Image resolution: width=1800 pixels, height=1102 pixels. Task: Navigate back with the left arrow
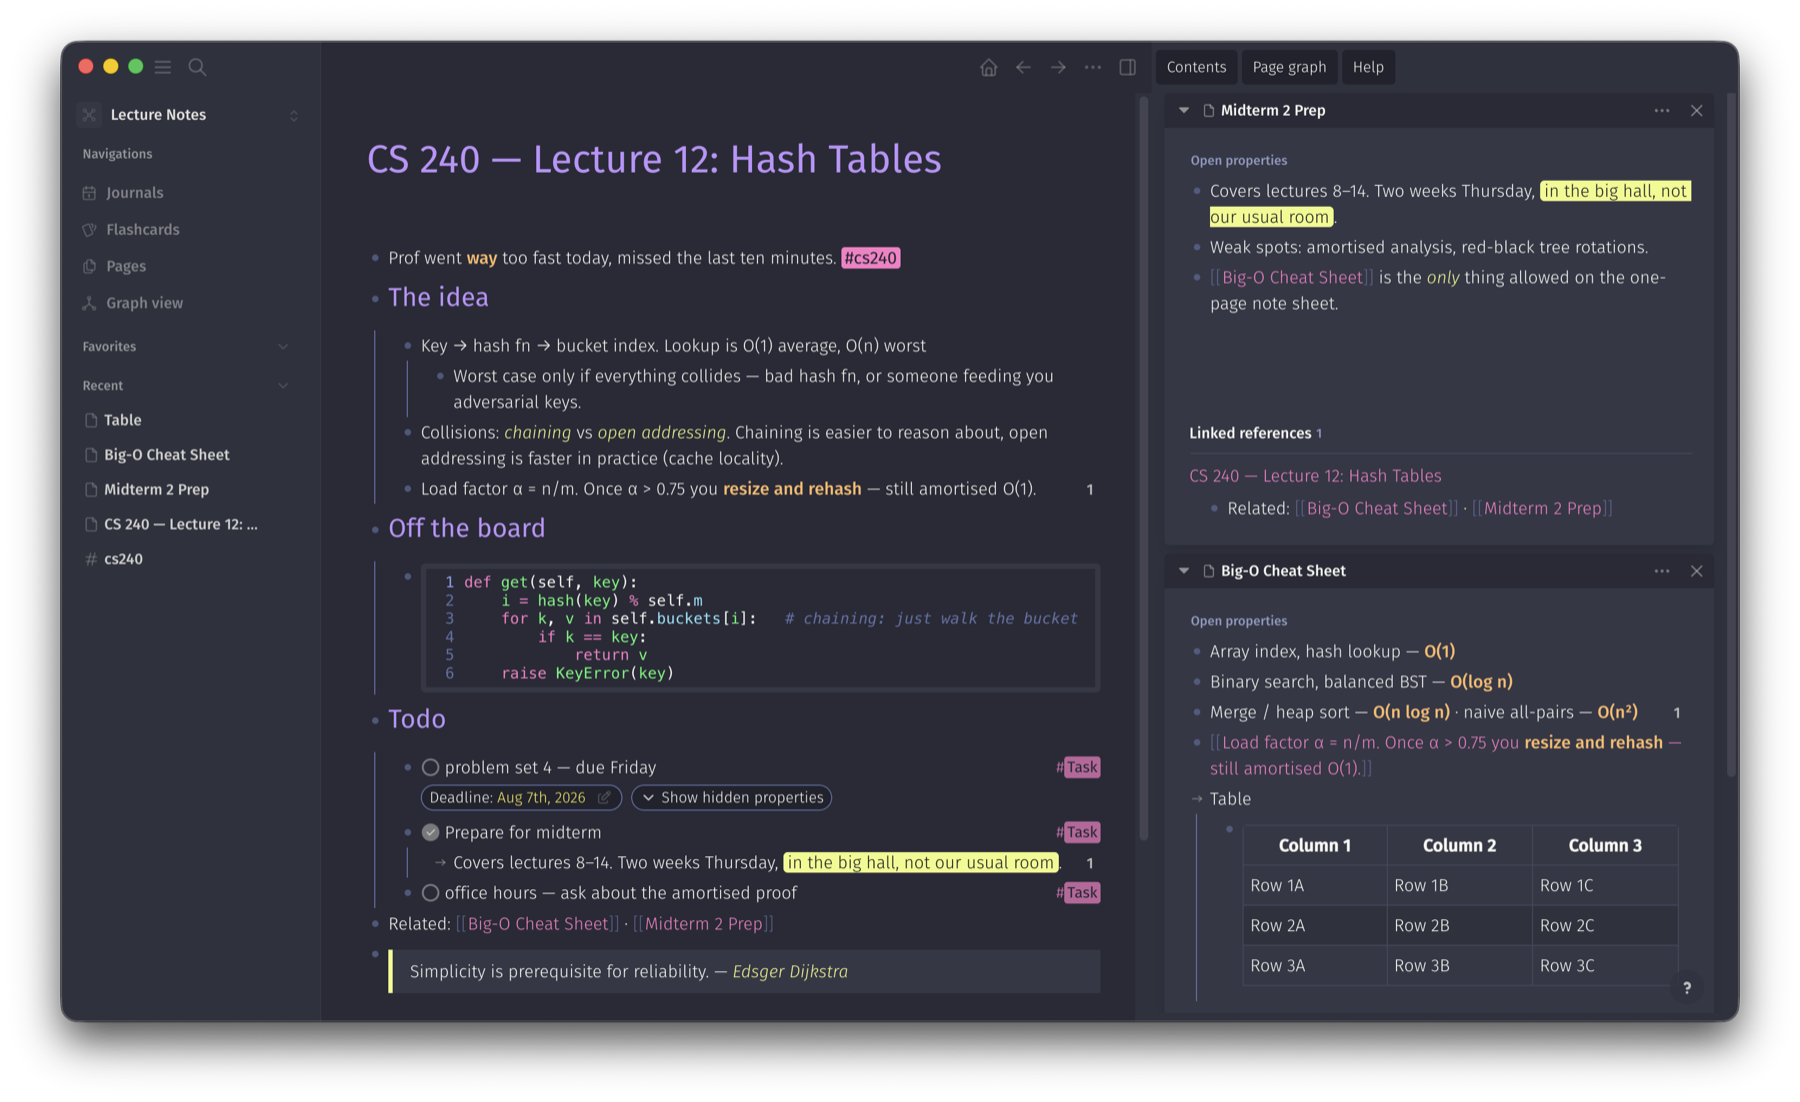[1023, 67]
